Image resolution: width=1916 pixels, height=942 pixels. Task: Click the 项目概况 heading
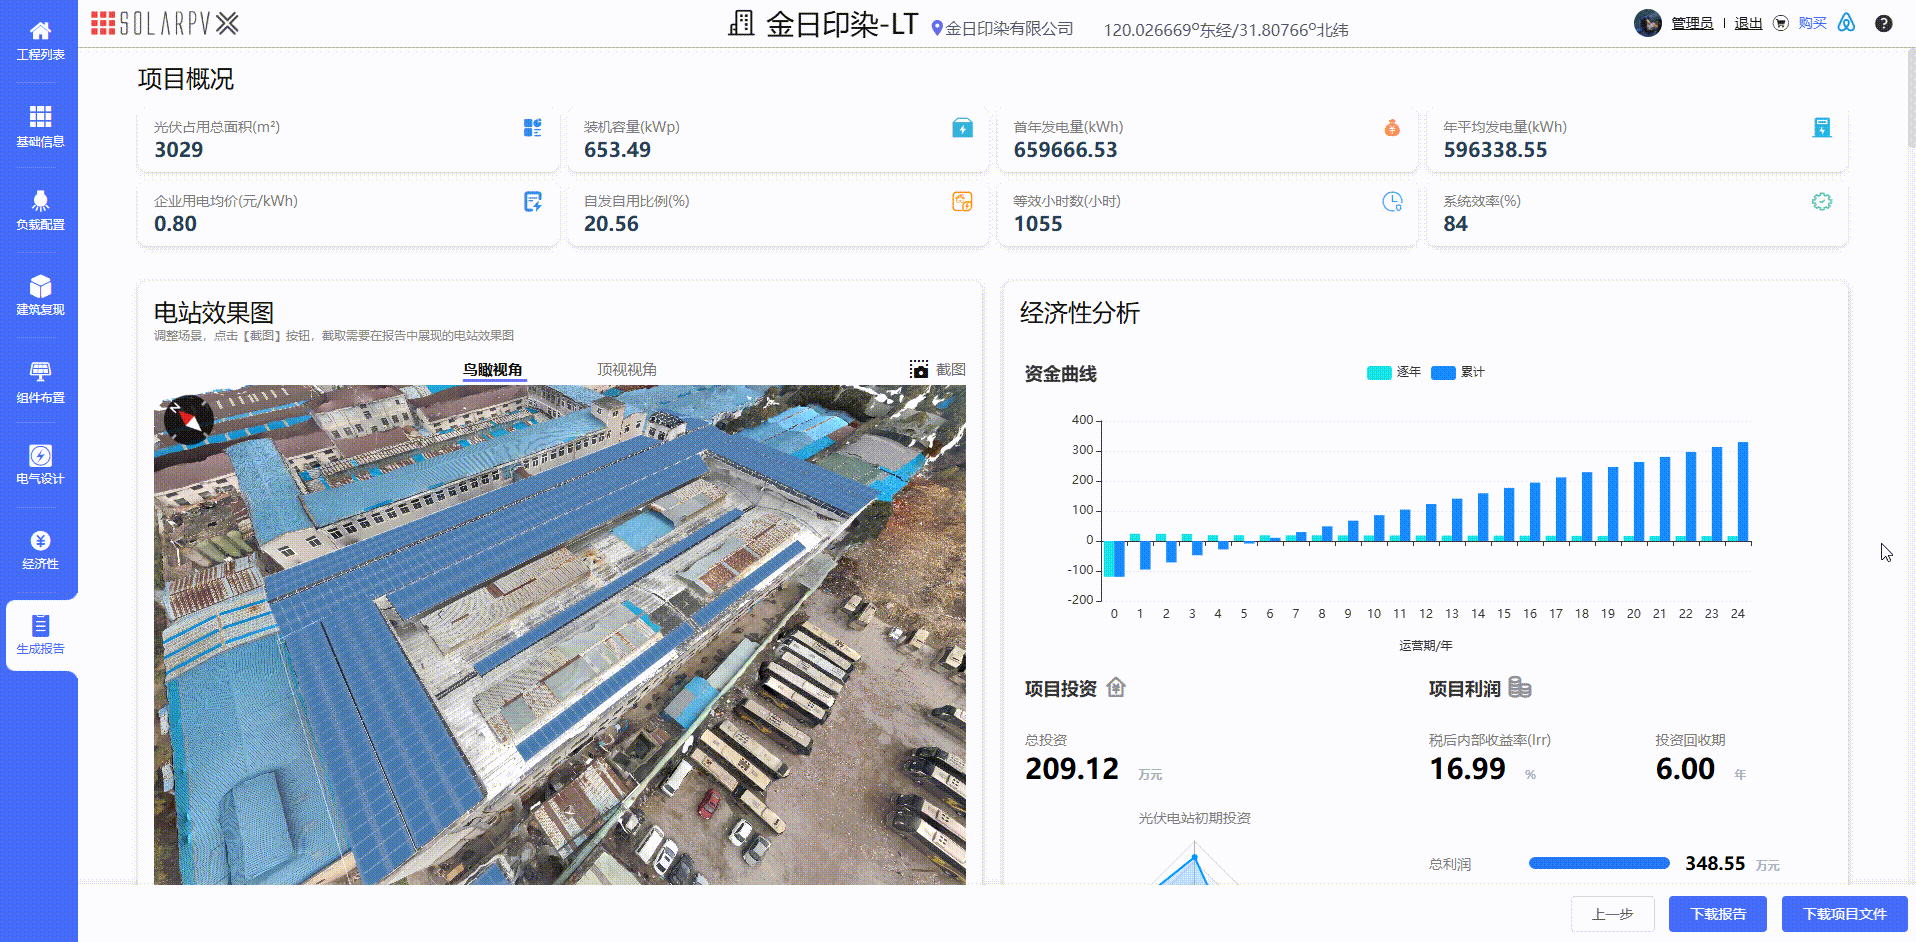click(185, 79)
